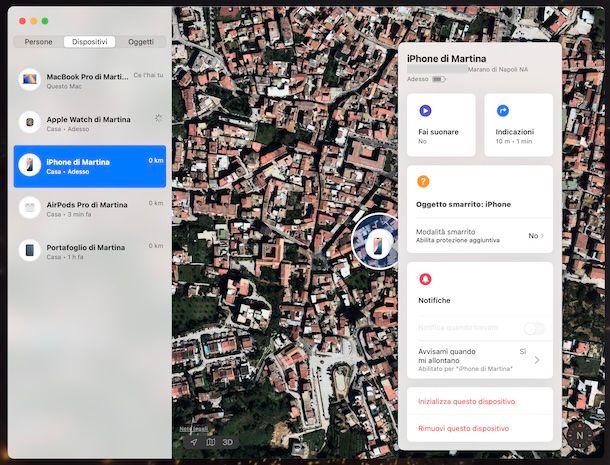The height and width of the screenshot is (465, 610).
Task: Expand Avvisami quando mi allontano chevron
Action: (x=537, y=360)
